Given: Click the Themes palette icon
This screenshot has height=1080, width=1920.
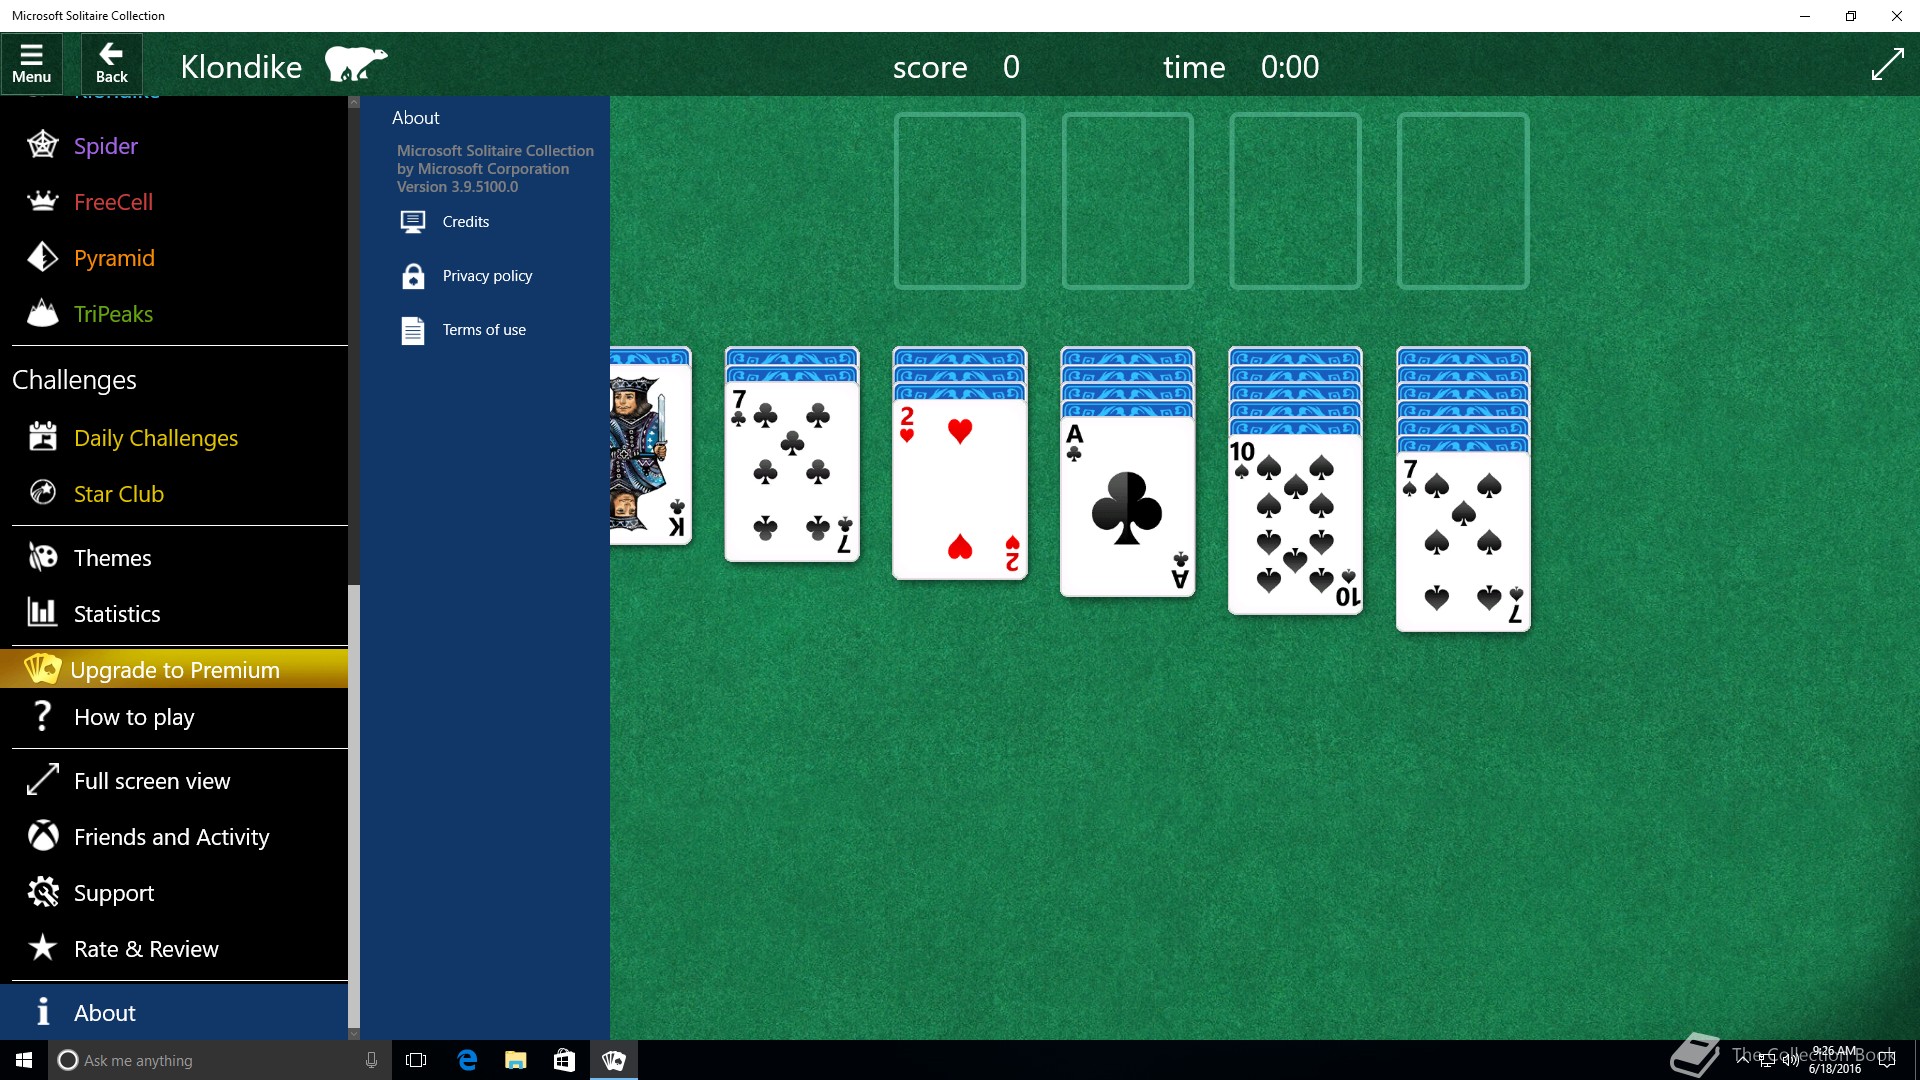Looking at the screenshot, I should (42, 557).
